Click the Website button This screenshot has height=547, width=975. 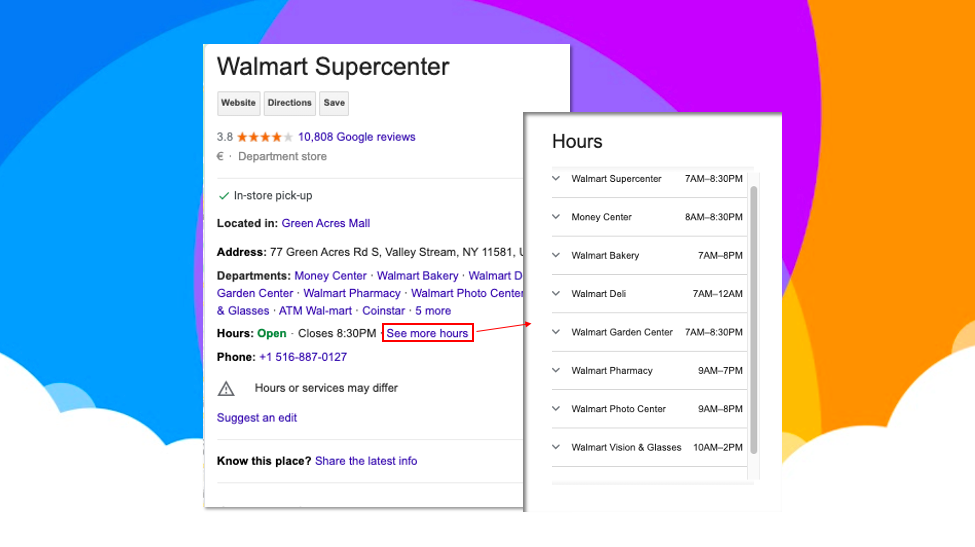point(238,103)
